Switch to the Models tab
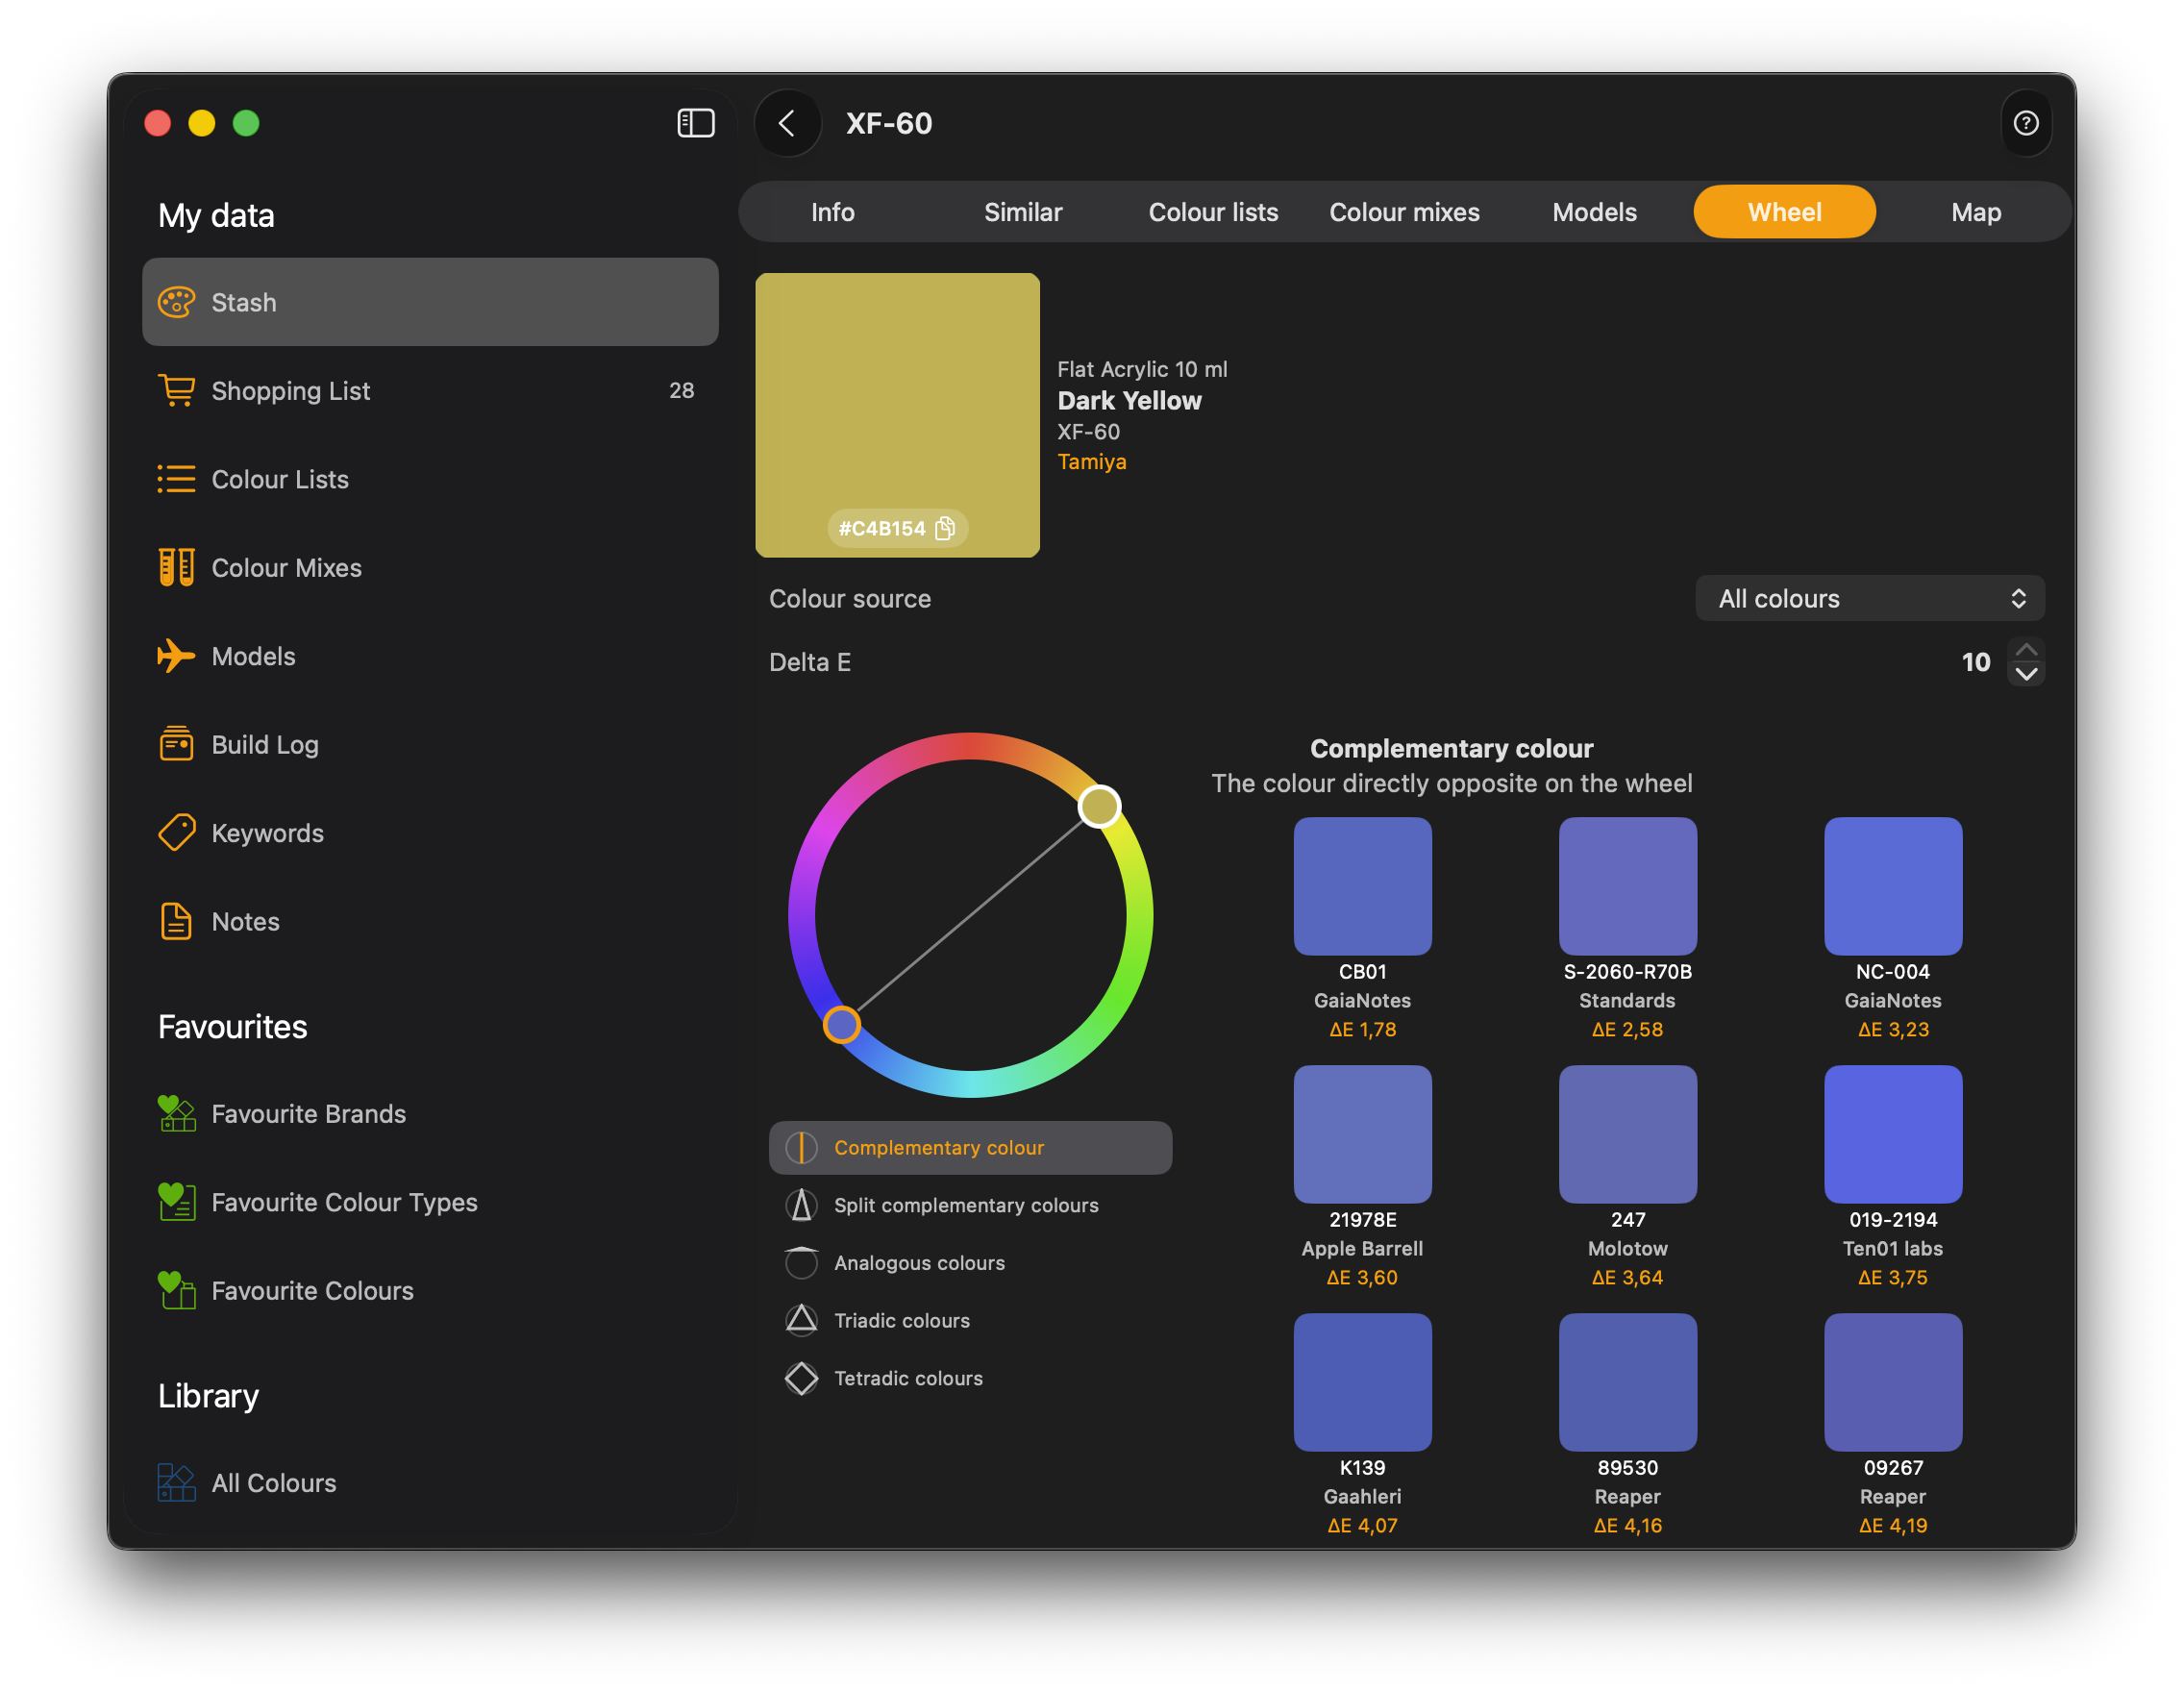The width and height of the screenshot is (2184, 1692). (1594, 212)
